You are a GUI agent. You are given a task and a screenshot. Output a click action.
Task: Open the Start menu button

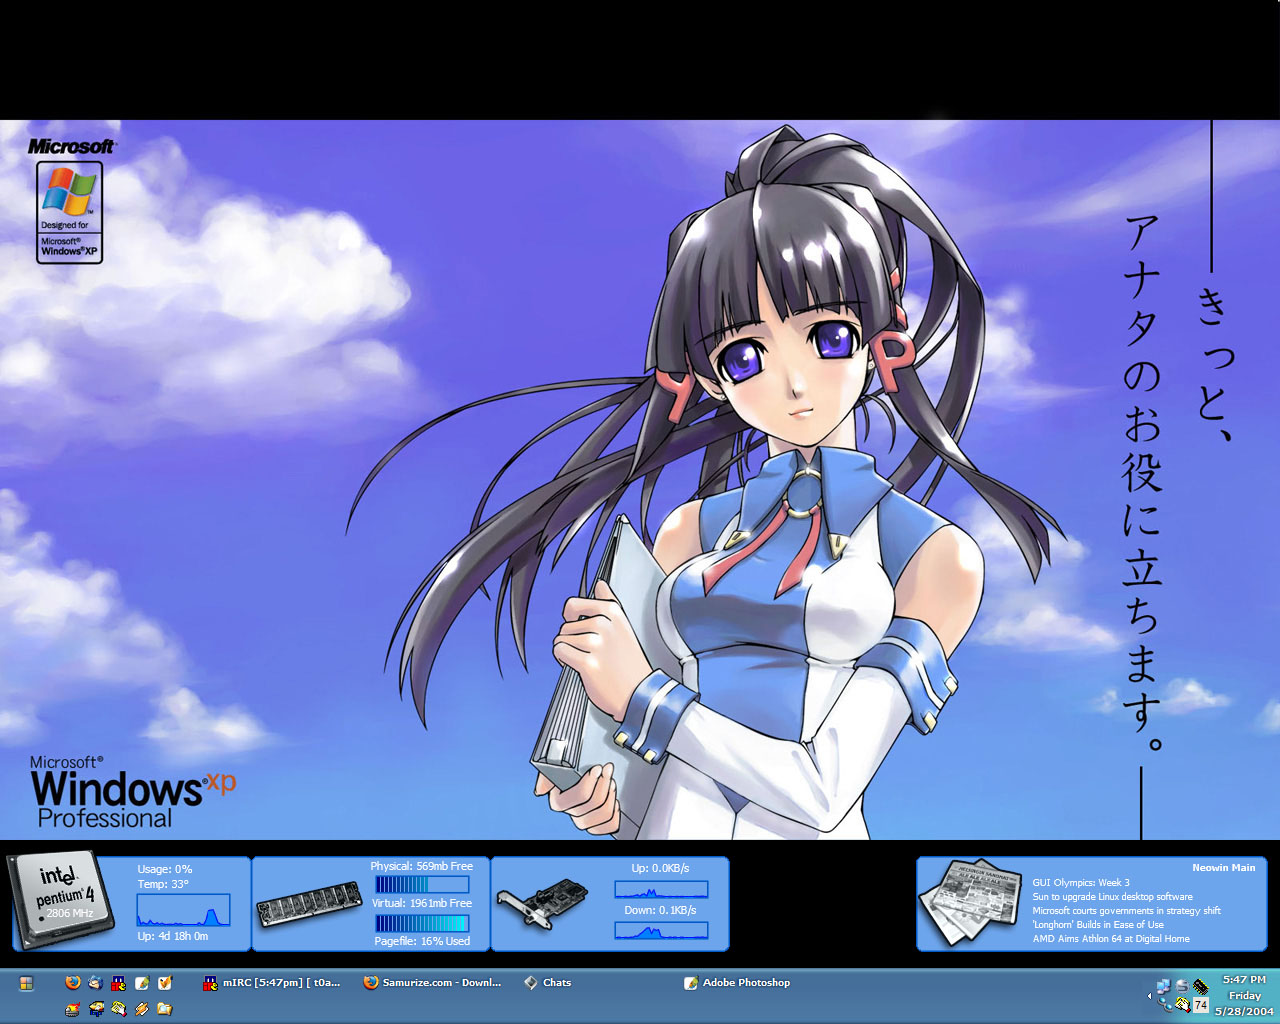tap(26, 983)
